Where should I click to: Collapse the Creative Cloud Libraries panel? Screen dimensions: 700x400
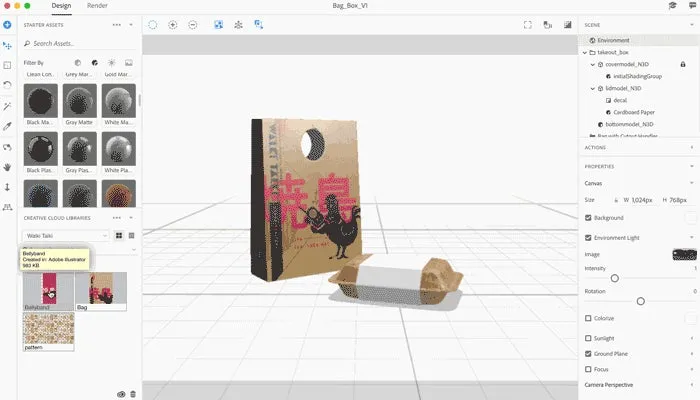click(x=131, y=218)
